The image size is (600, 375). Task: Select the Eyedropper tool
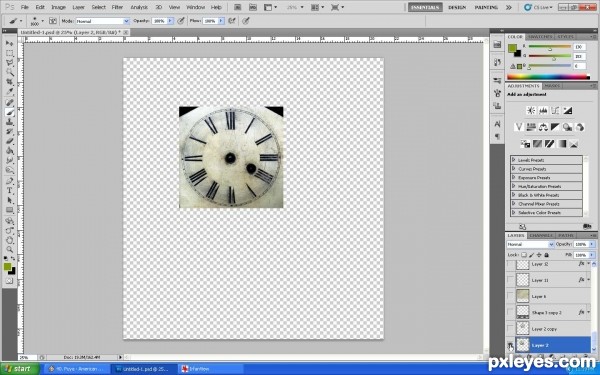[10, 92]
